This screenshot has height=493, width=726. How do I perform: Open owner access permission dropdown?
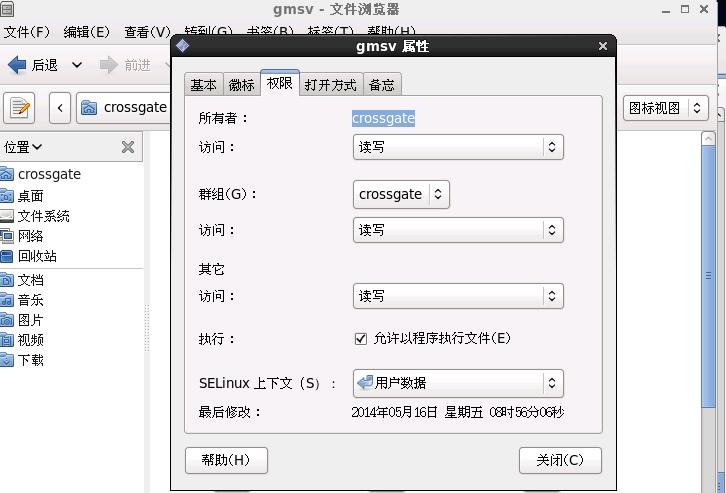point(458,147)
